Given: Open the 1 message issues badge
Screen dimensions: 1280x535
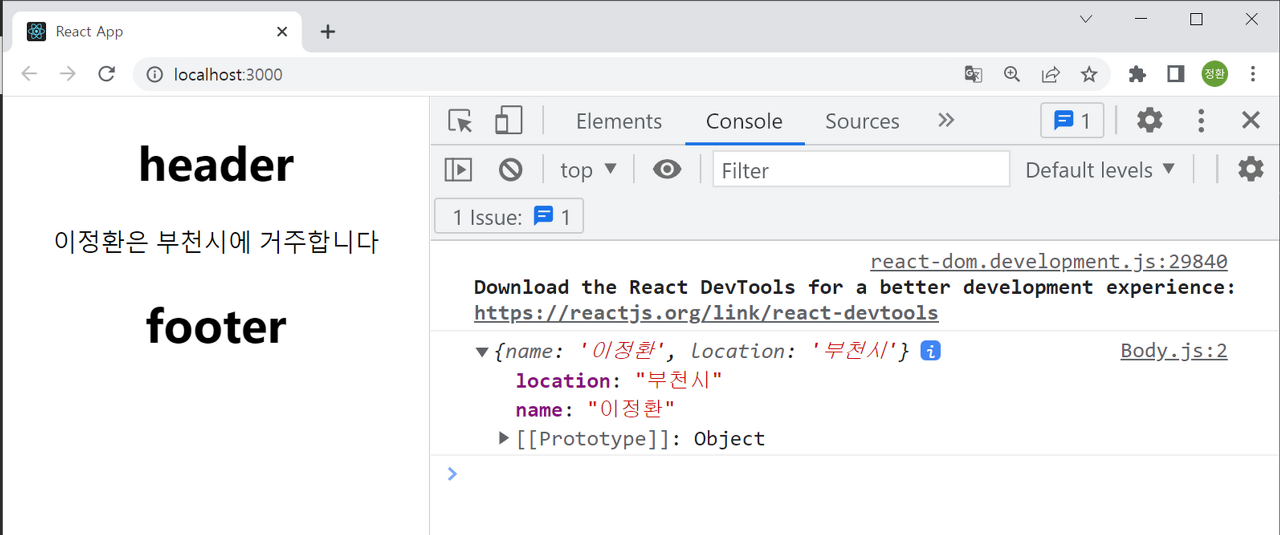Looking at the screenshot, I should pyautogui.click(x=1072, y=121).
